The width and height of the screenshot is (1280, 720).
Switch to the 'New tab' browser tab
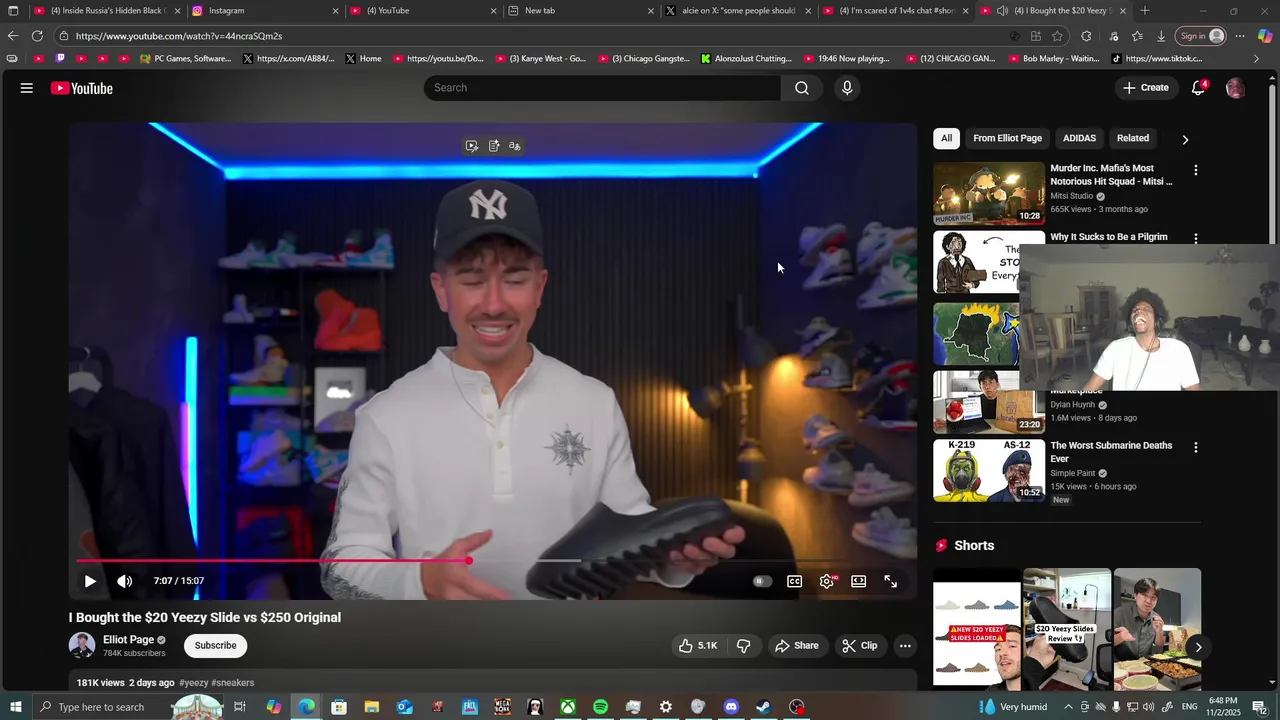click(x=580, y=11)
